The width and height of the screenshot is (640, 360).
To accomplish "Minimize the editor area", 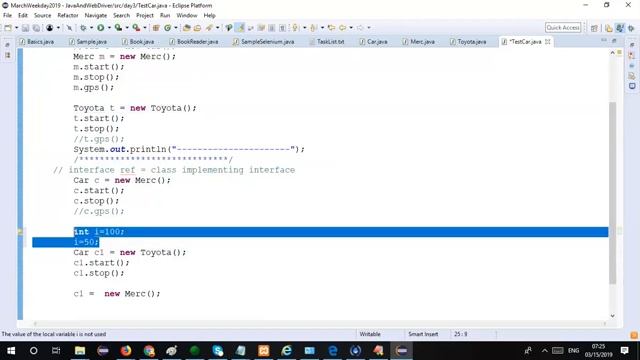I will point(604,41).
